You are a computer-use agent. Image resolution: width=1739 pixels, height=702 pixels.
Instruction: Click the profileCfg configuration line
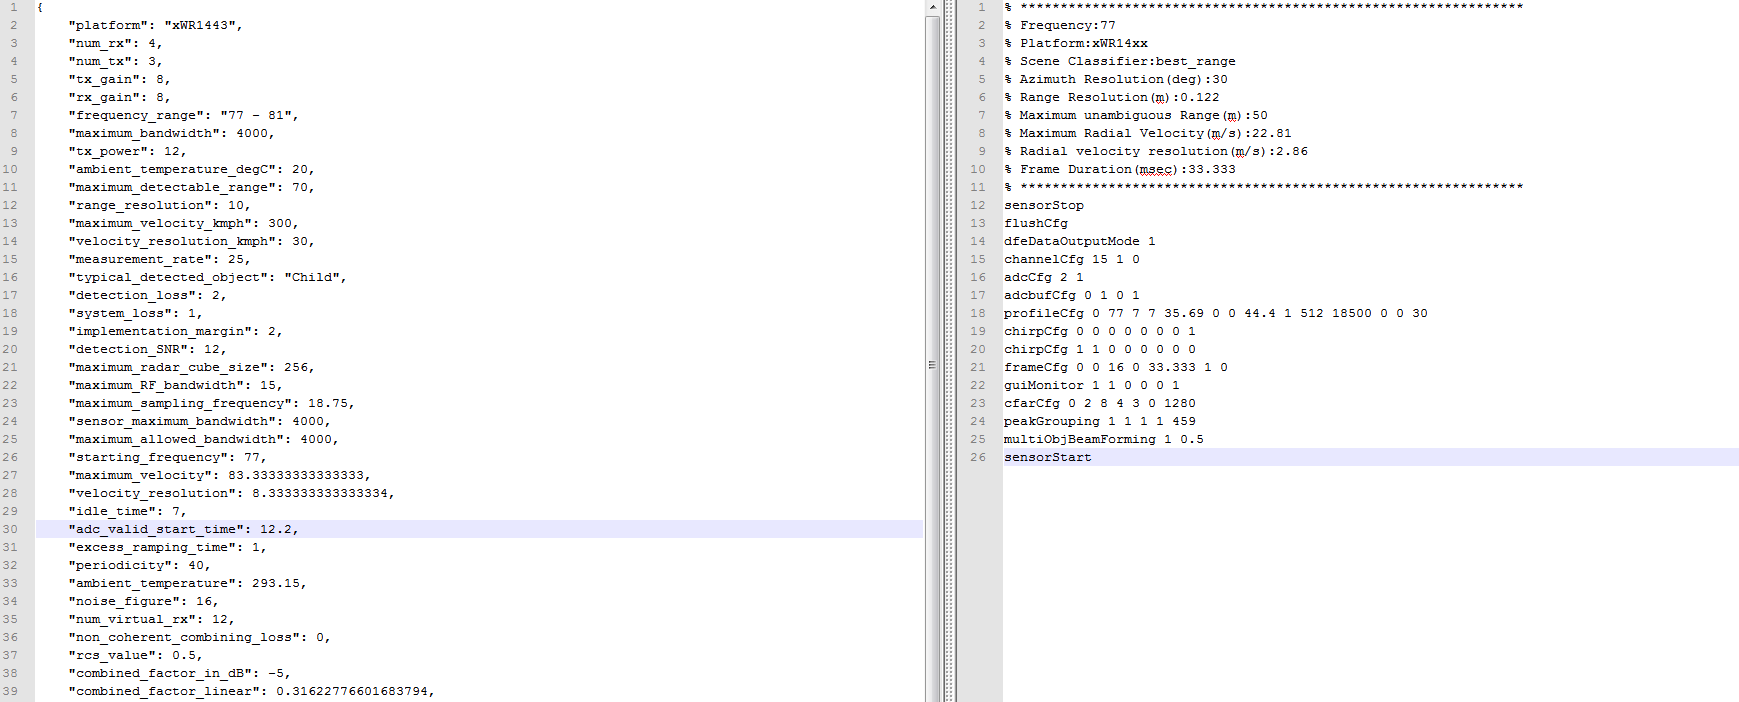(x=1215, y=313)
